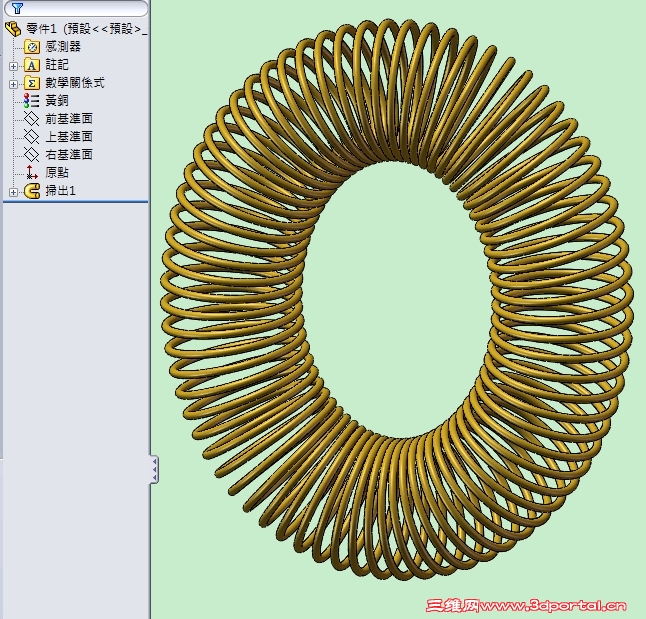This screenshot has width=646, height=619.
Task: Click the 數學關係式 sigma folder icon
Action: pyautogui.click(x=32, y=83)
